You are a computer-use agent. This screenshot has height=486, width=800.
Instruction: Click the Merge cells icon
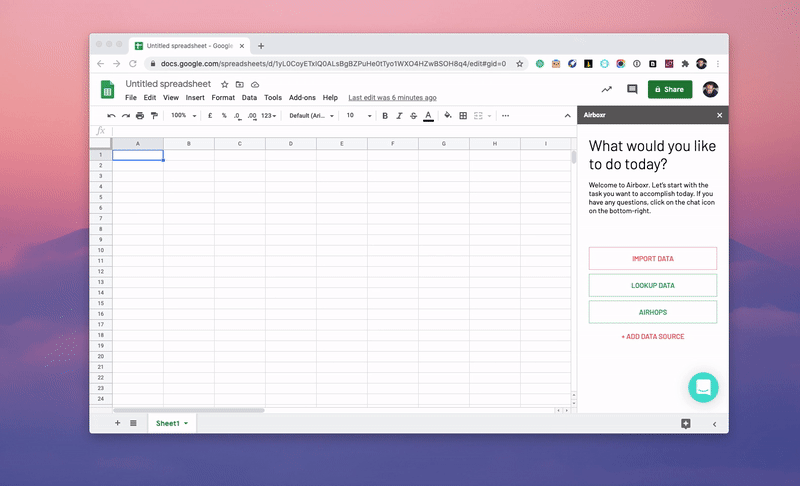pos(478,116)
